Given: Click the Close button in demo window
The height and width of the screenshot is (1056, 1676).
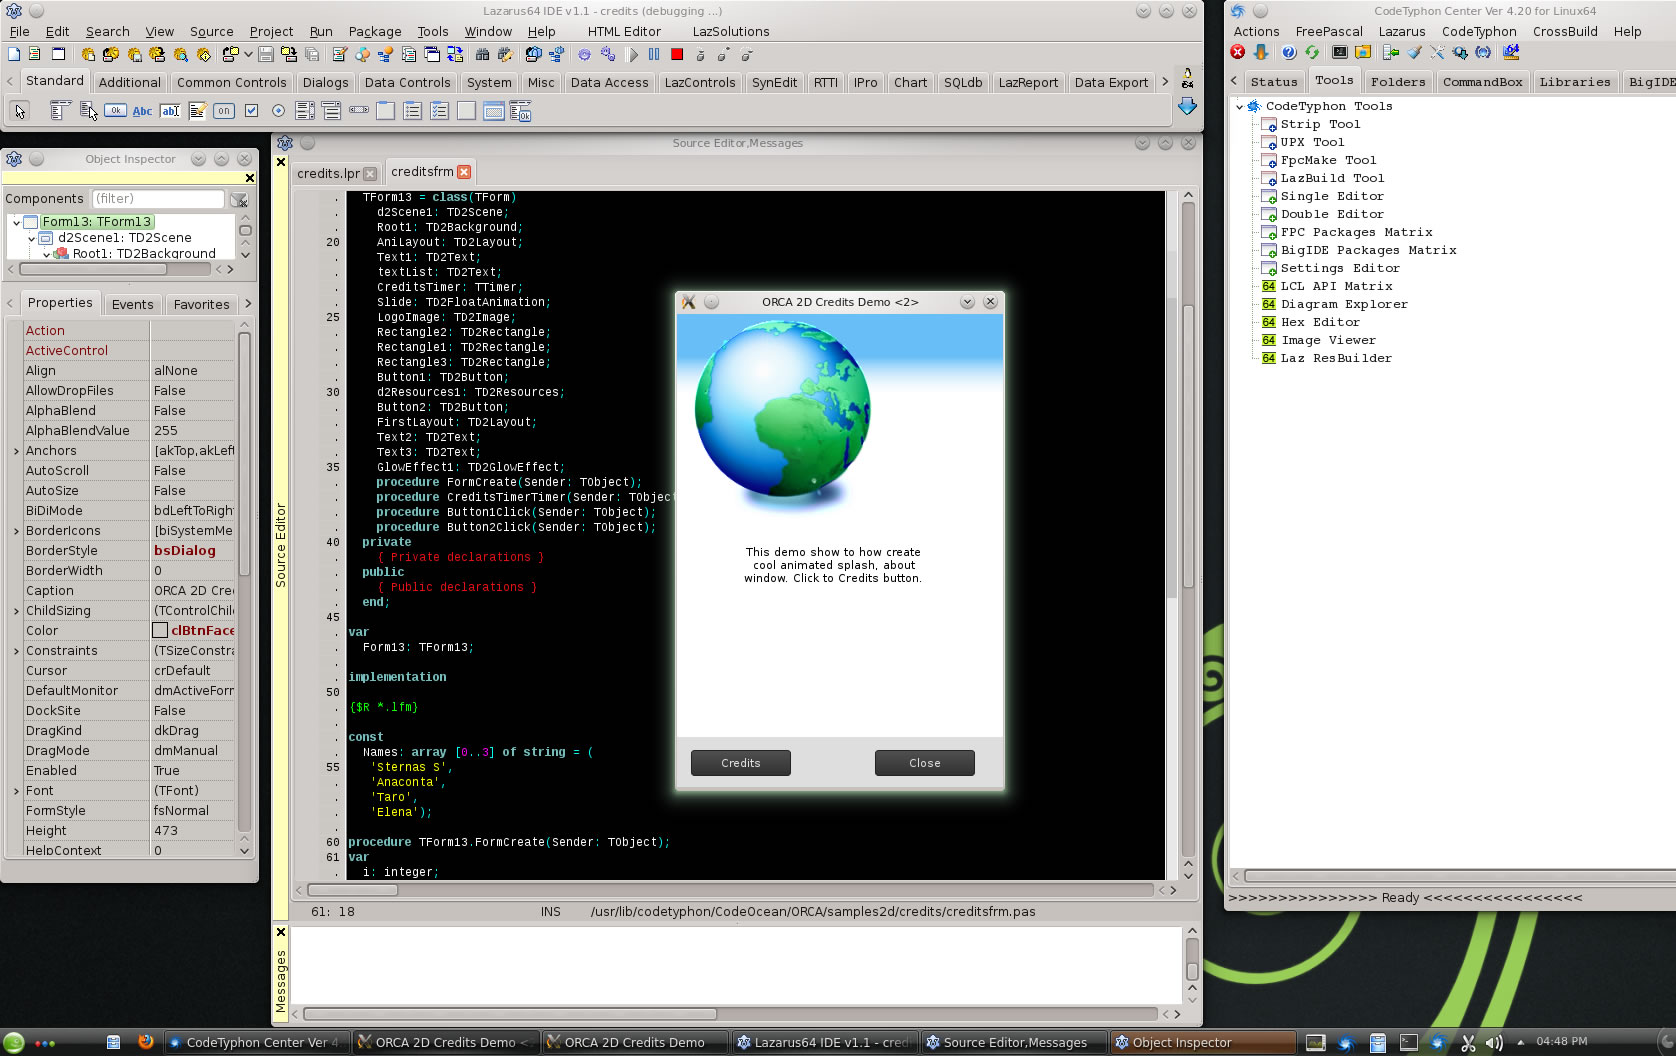Looking at the screenshot, I should [925, 763].
